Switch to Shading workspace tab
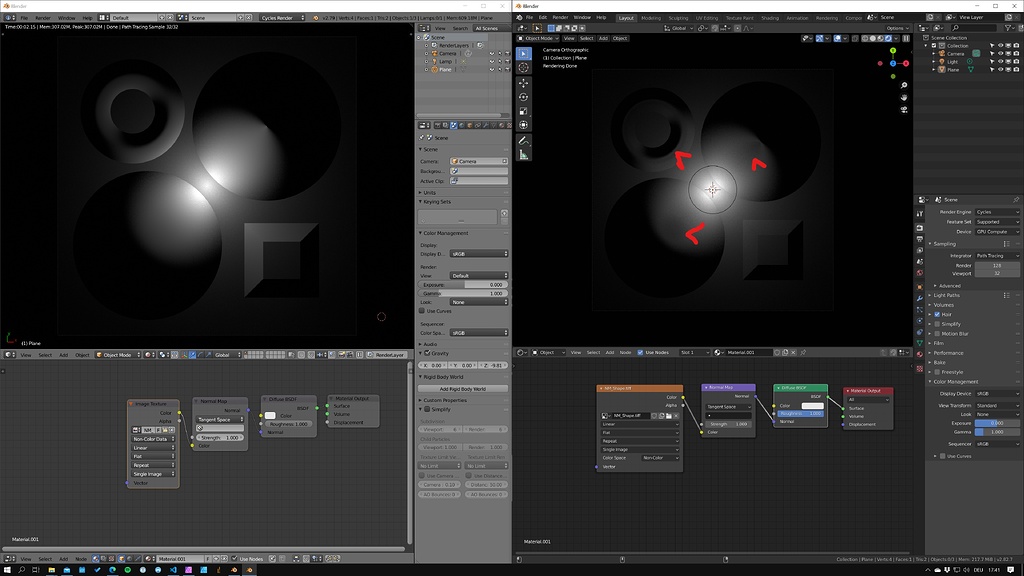The height and width of the screenshot is (576, 1024). (770, 18)
